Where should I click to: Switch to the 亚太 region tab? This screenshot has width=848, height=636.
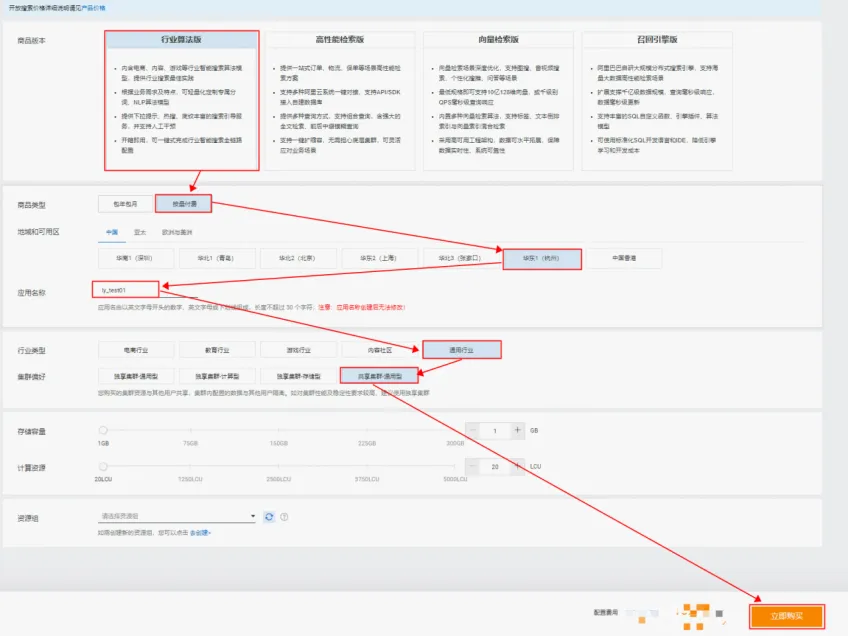pos(140,233)
